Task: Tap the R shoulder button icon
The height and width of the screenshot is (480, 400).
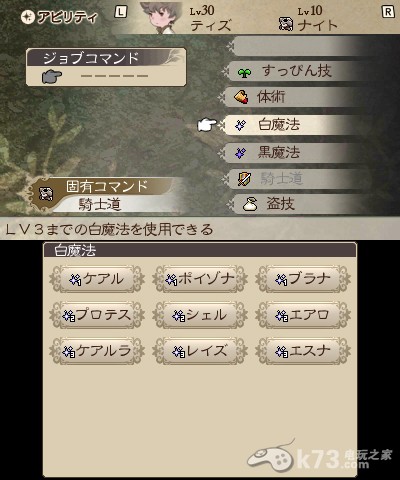Action: click(x=388, y=12)
